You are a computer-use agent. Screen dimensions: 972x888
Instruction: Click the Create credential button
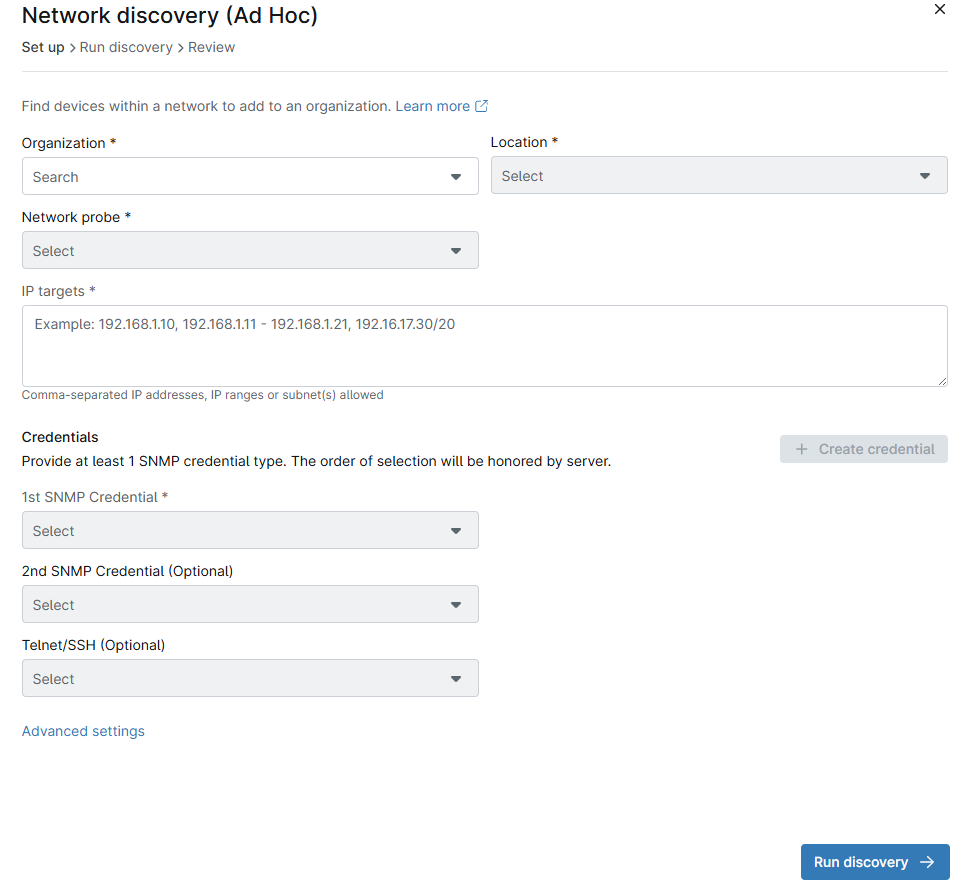tap(864, 449)
